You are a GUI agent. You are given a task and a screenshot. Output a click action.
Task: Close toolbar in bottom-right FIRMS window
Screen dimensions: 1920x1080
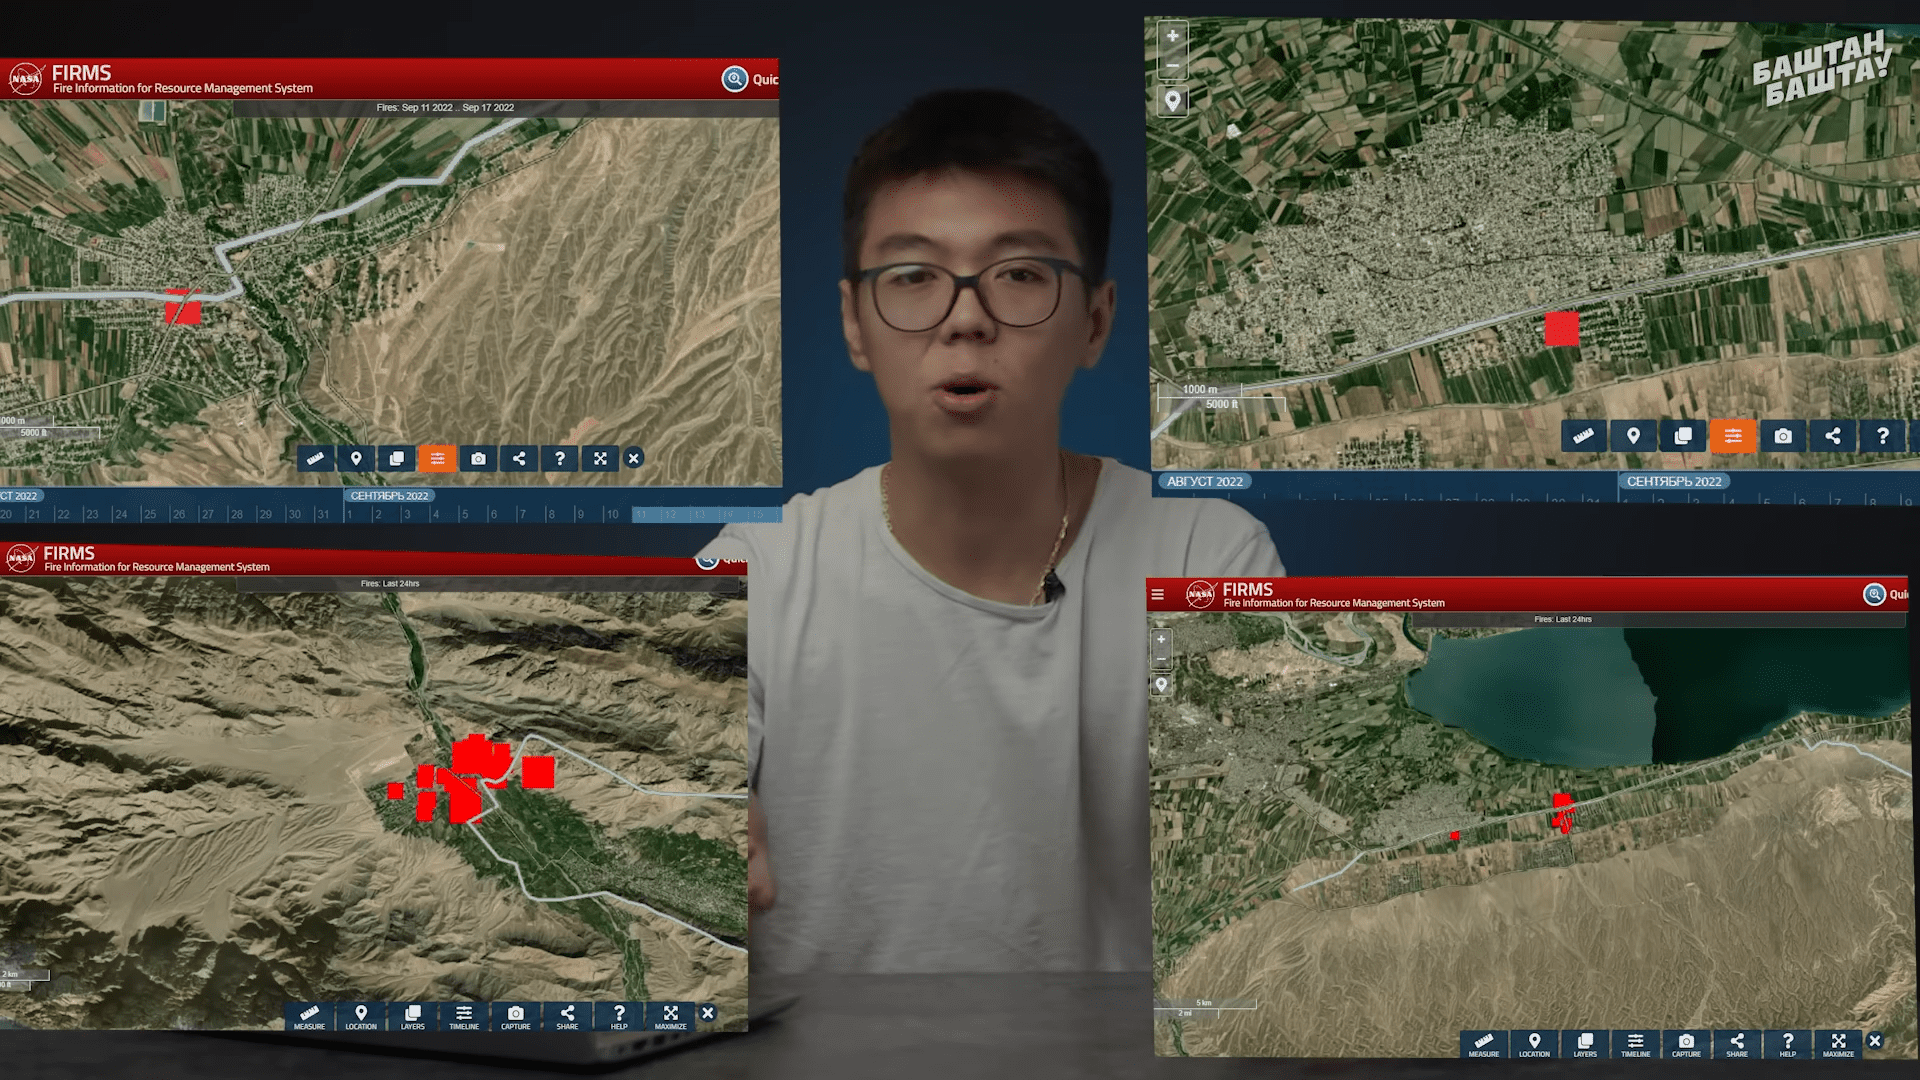pyautogui.click(x=1876, y=1041)
